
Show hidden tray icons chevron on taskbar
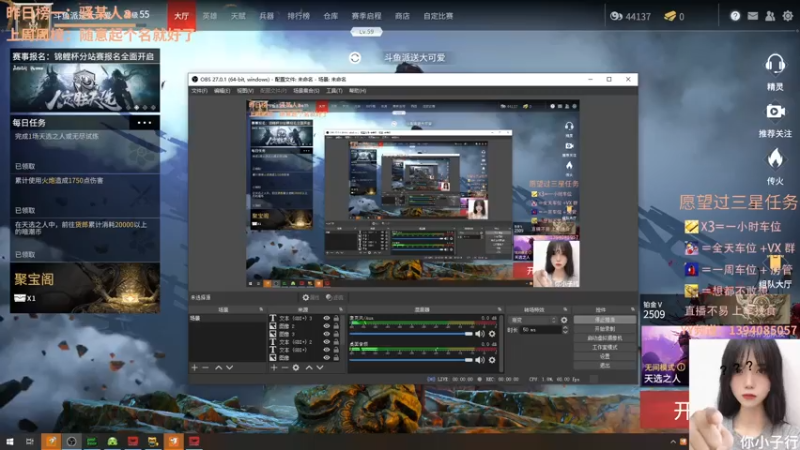(673, 442)
